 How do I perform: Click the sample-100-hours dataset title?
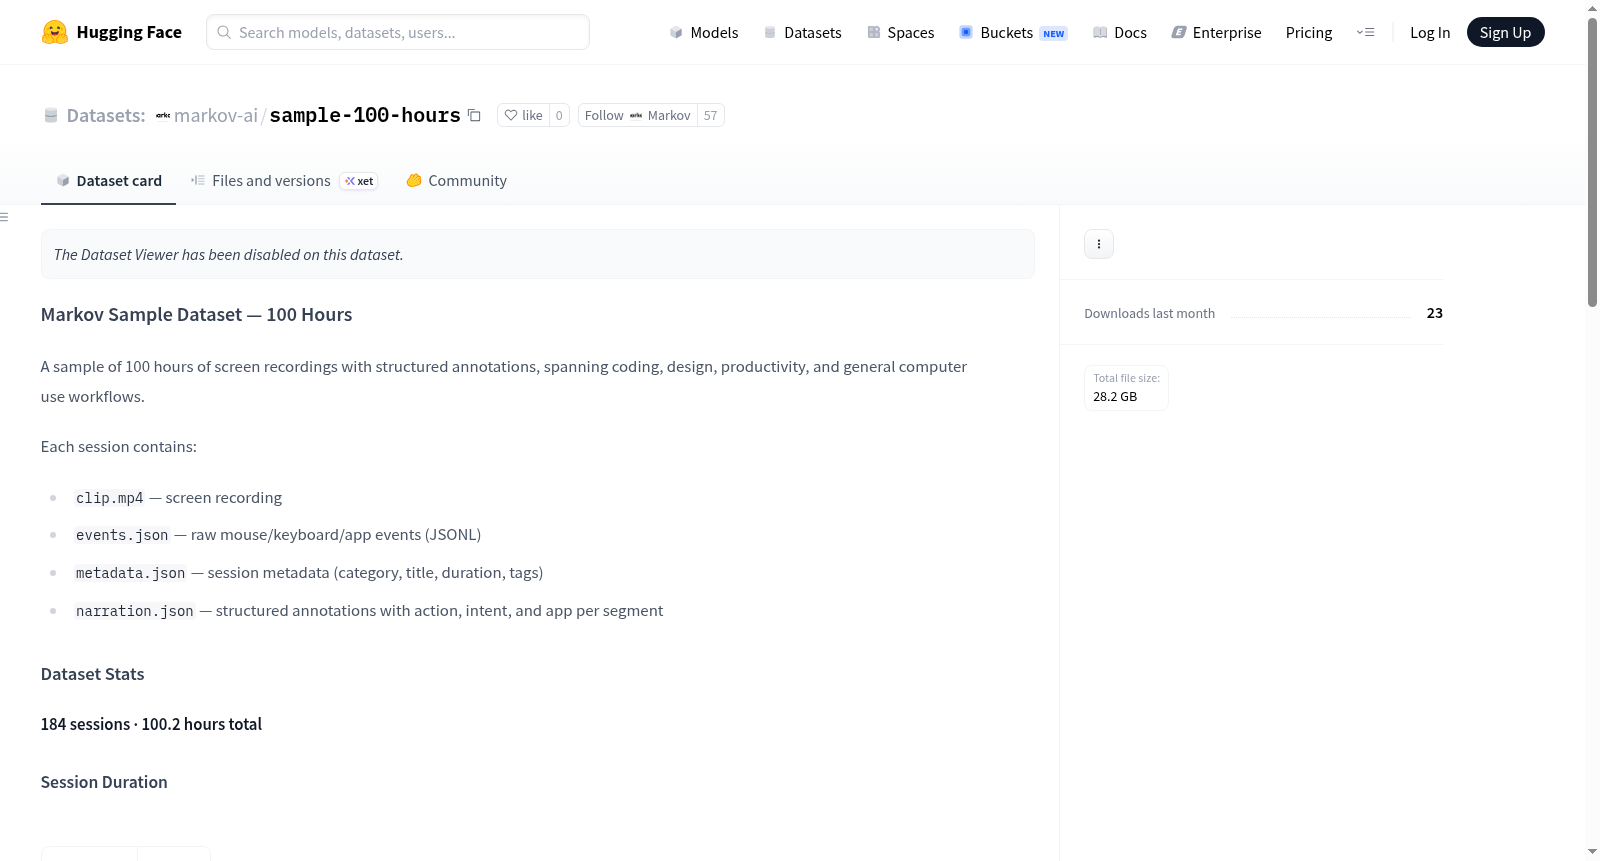point(365,115)
